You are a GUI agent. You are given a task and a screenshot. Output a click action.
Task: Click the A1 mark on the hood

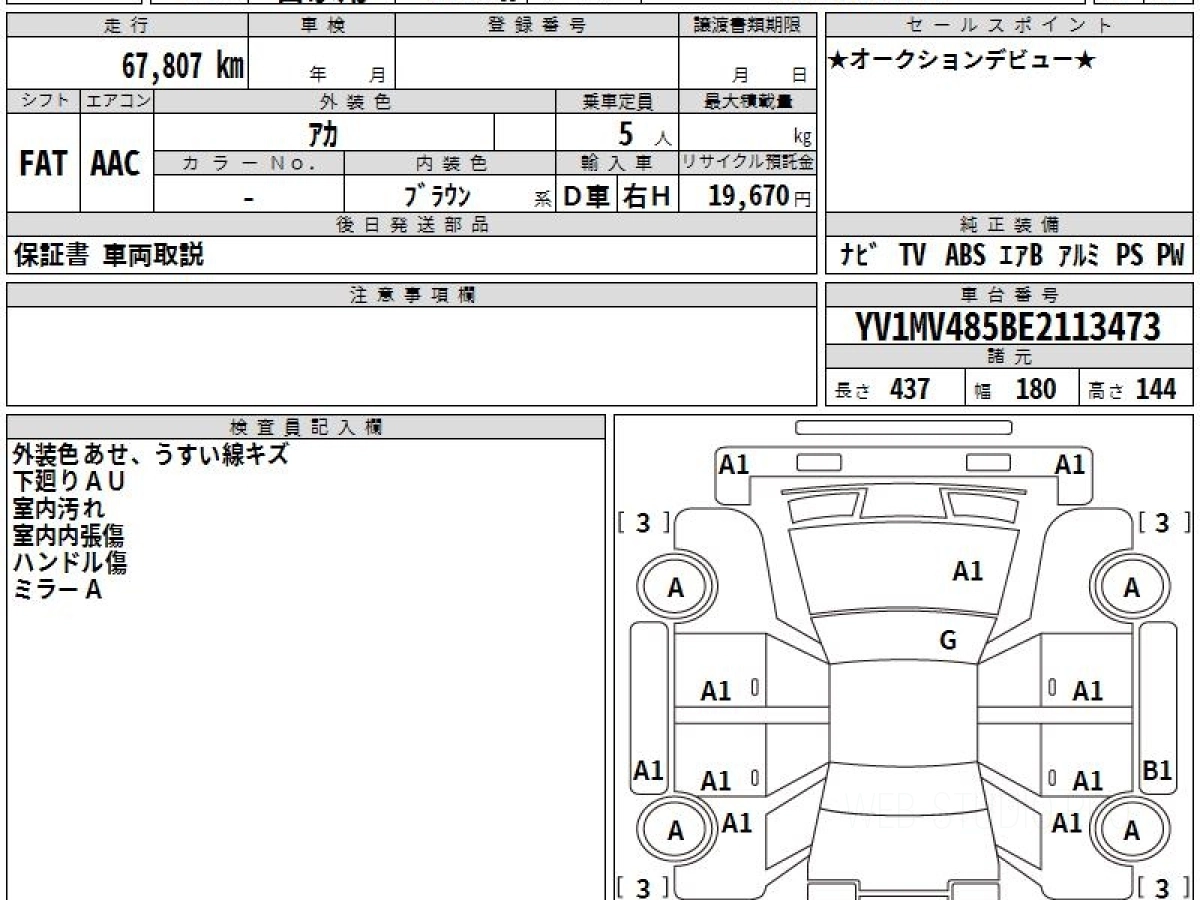point(968,571)
